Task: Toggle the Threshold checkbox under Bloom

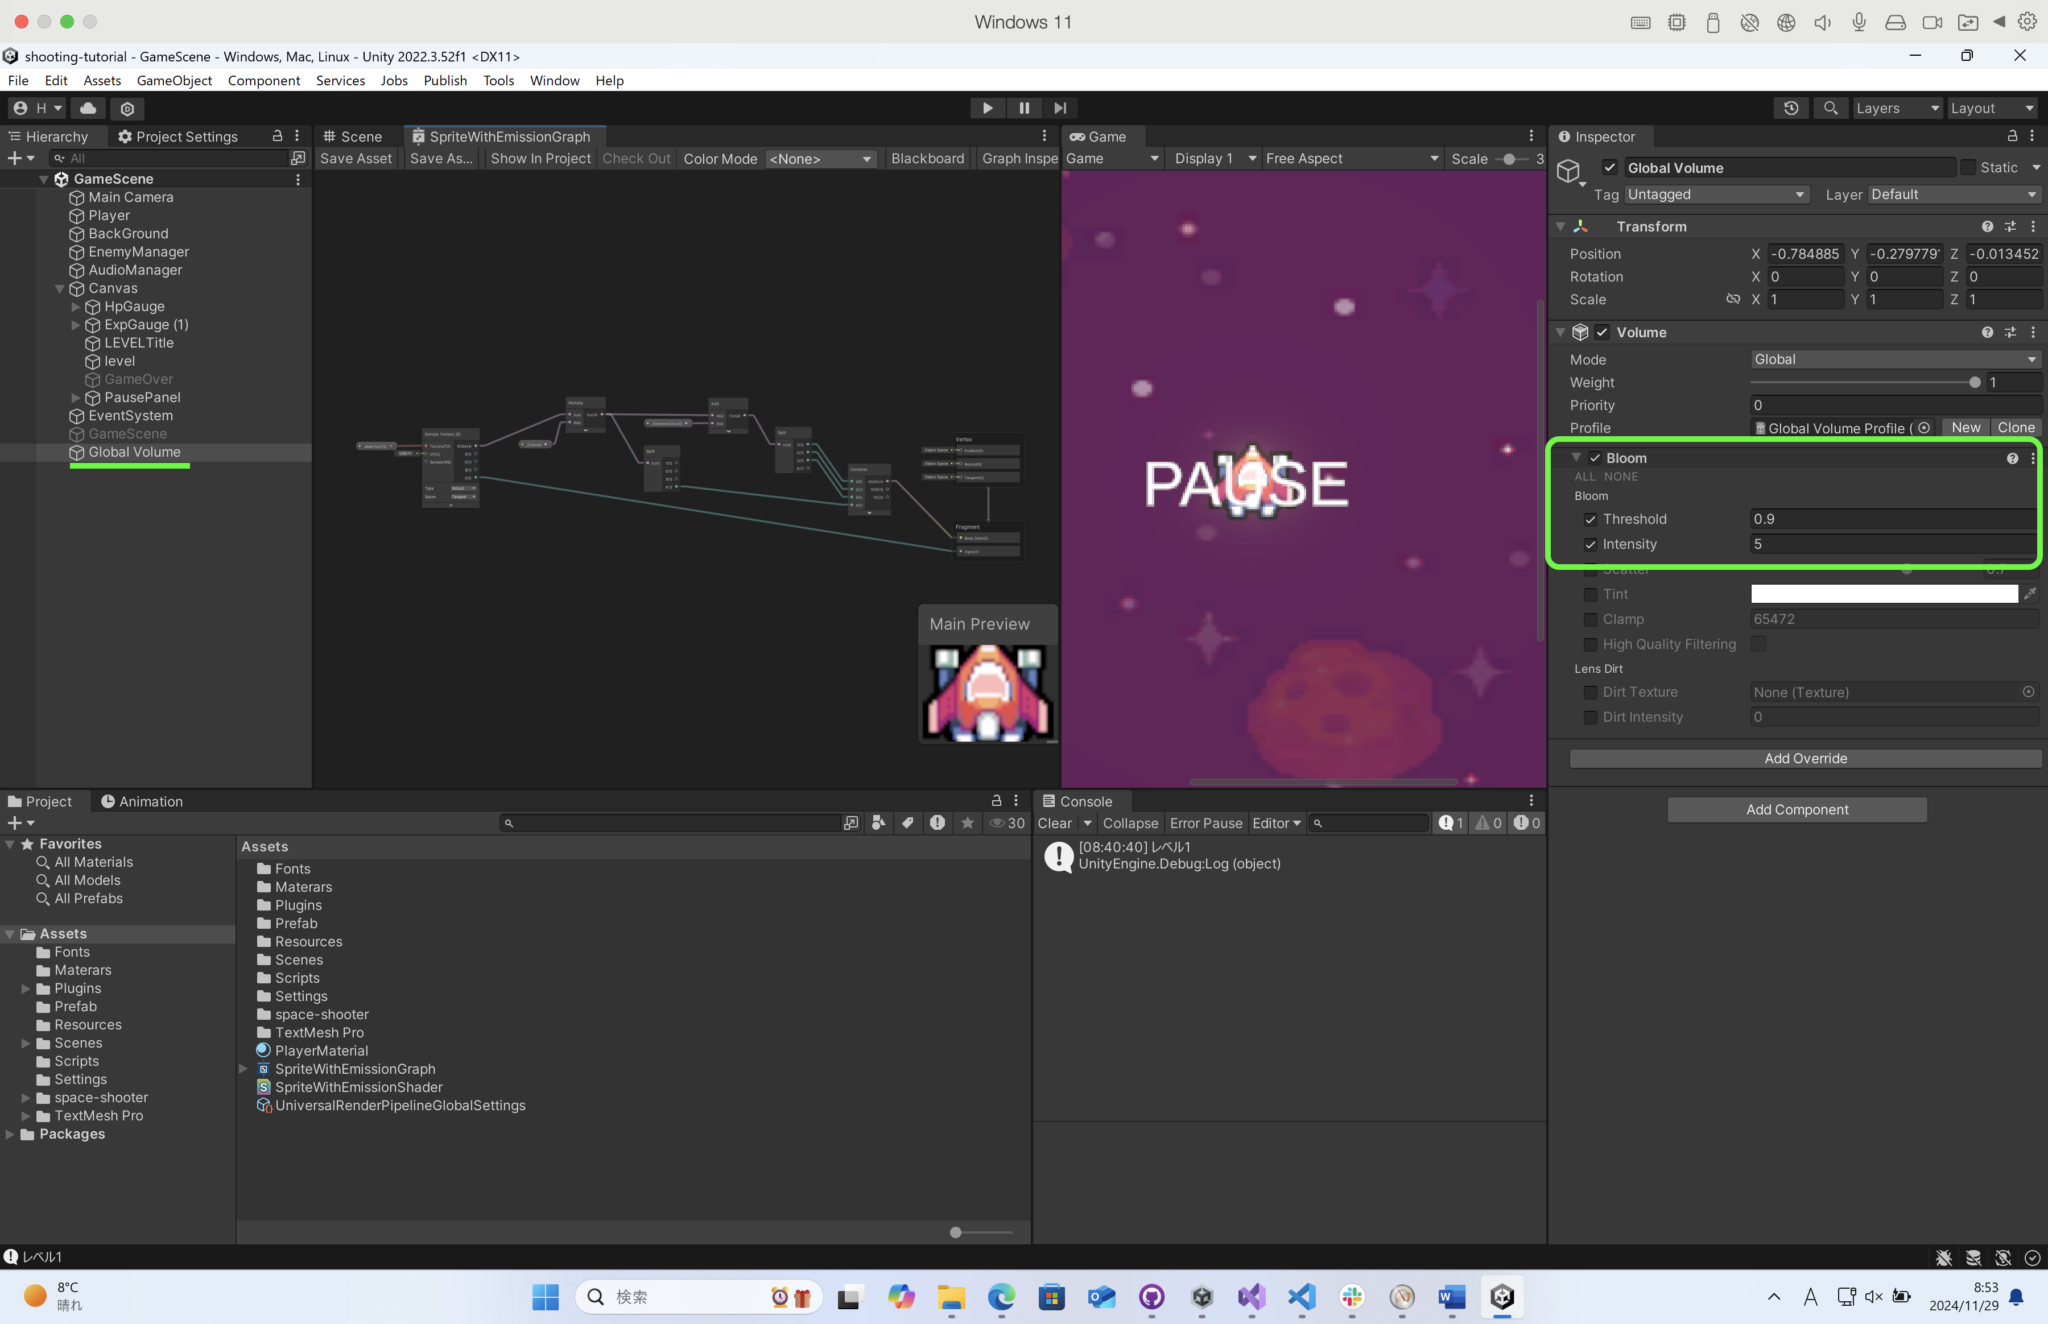Action: coord(1590,519)
